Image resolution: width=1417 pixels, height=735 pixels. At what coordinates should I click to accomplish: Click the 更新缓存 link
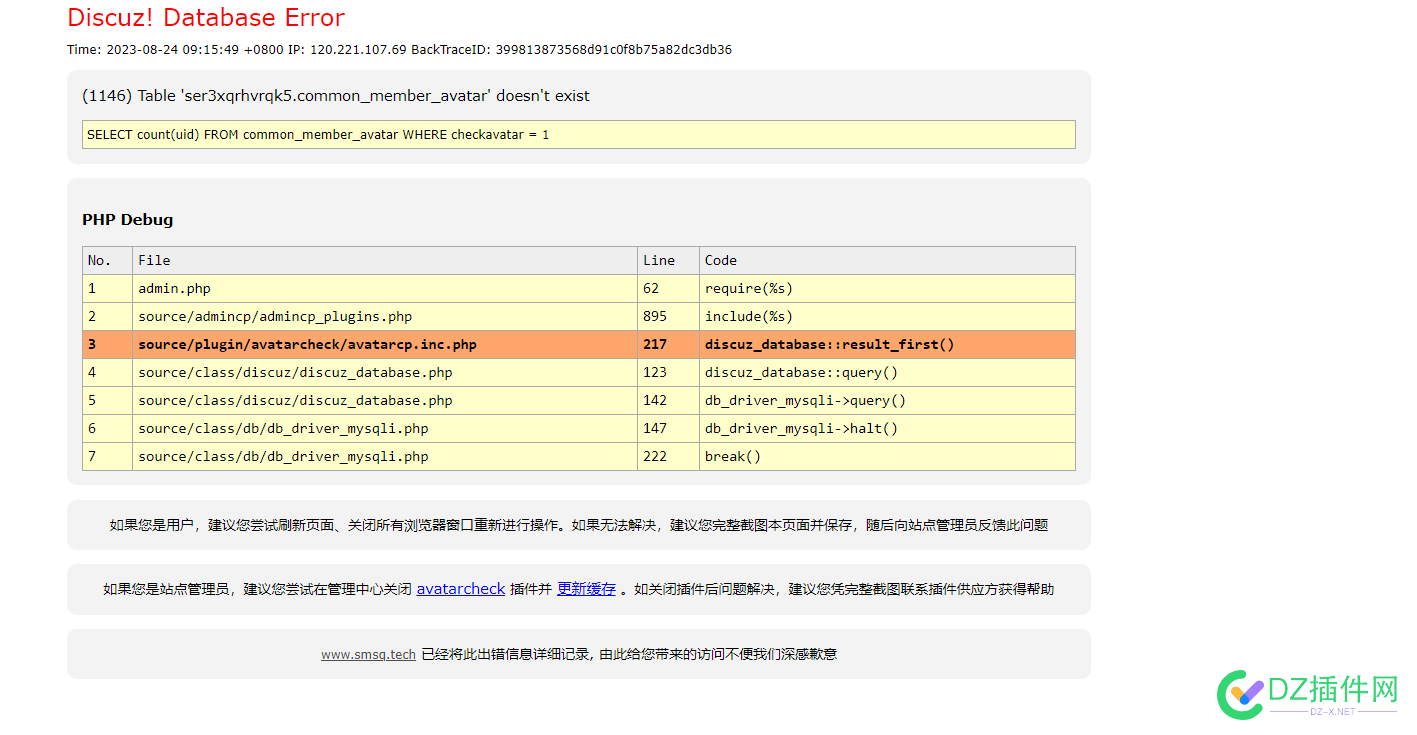pyautogui.click(x=586, y=589)
